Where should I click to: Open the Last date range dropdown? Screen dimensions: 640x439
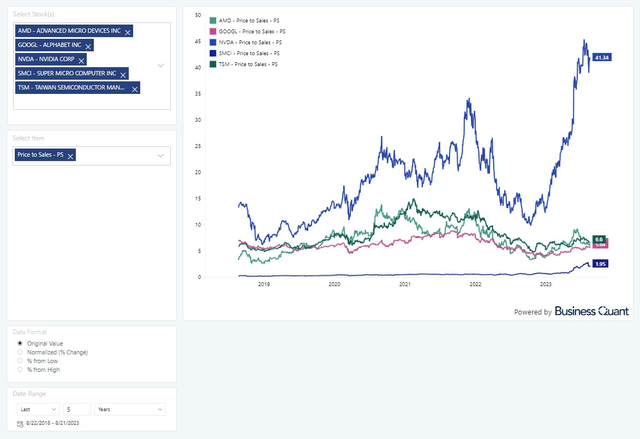click(38, 409)
